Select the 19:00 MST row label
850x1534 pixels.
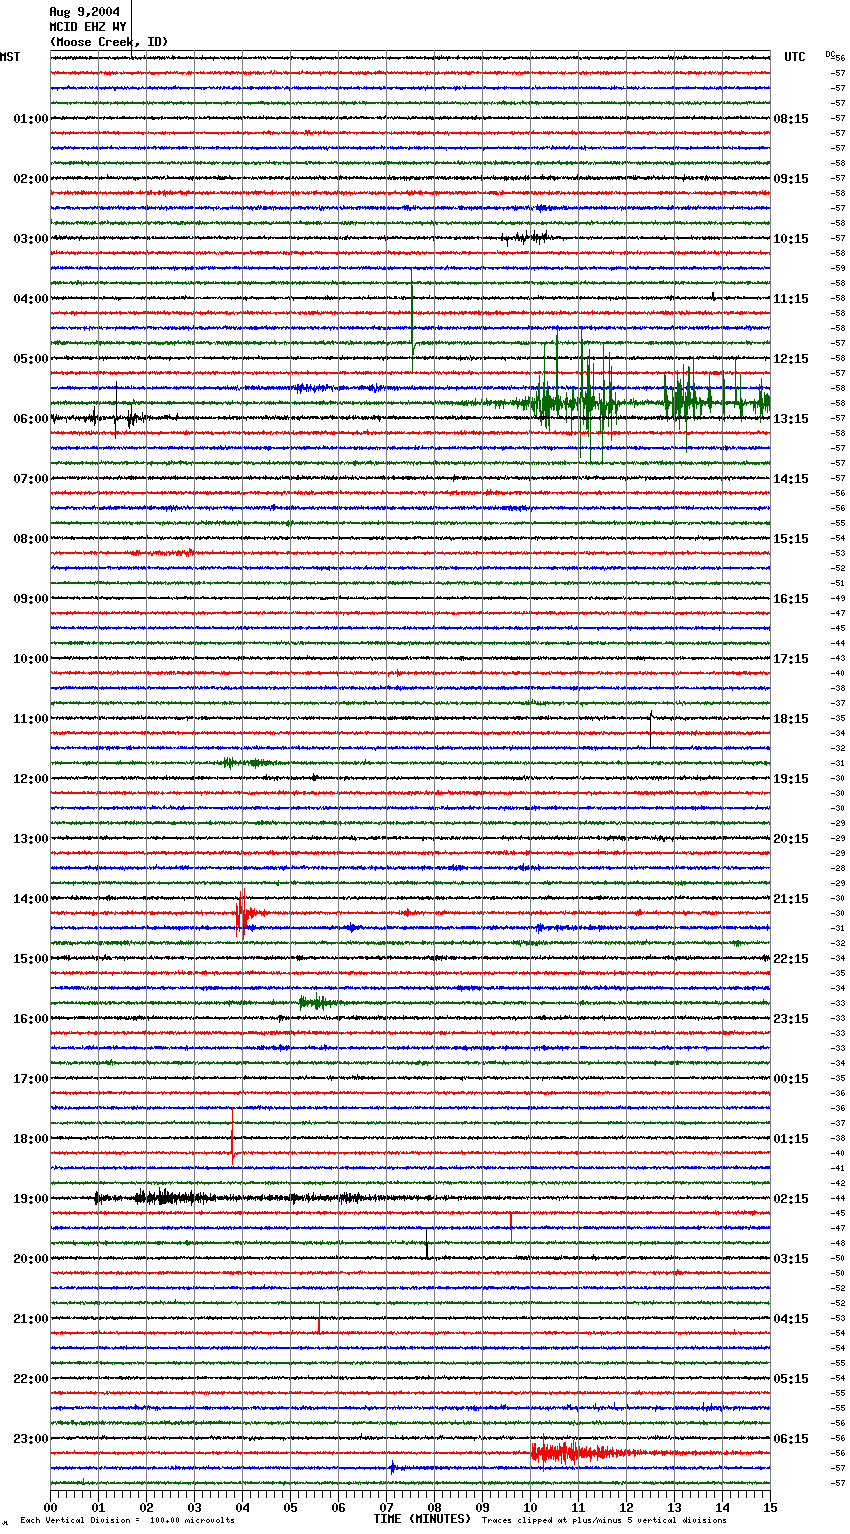30,1199
